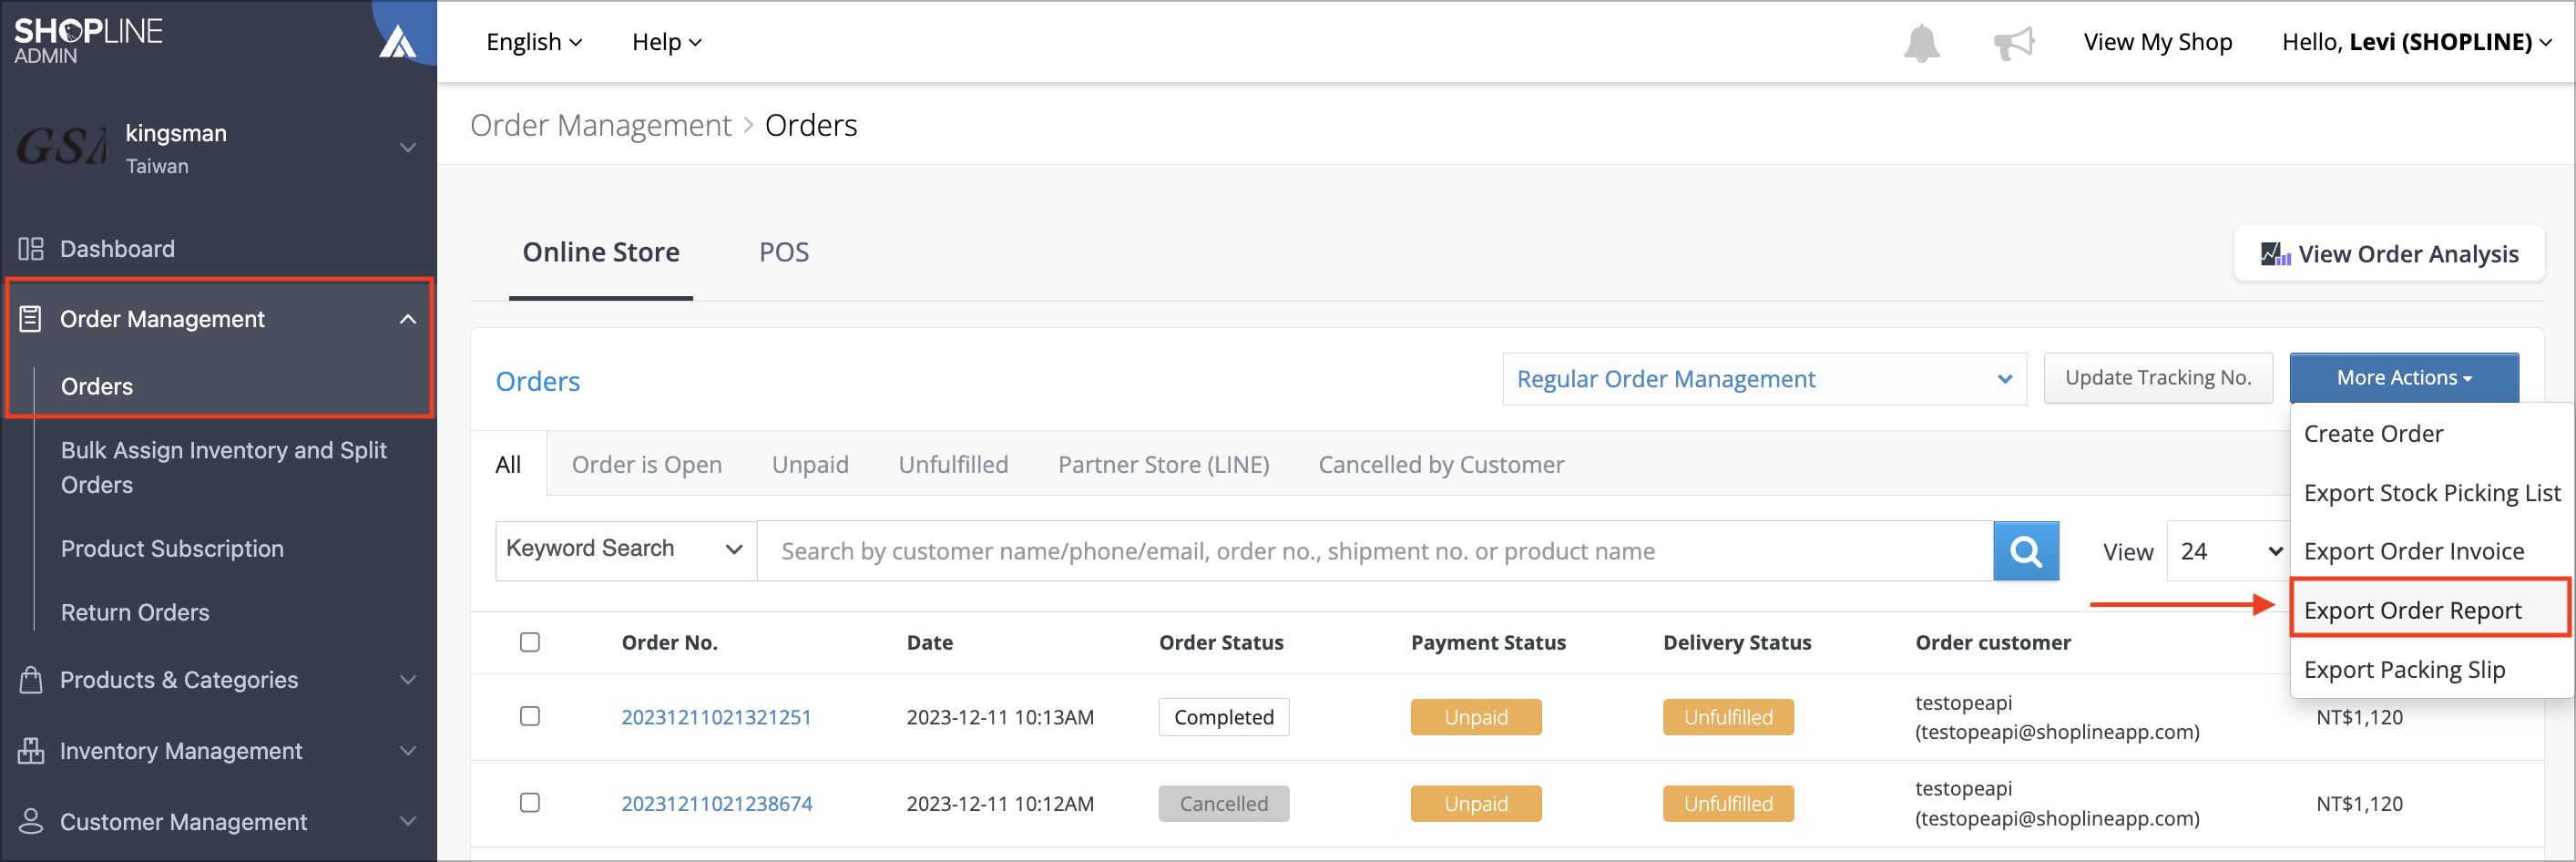Viewport: 2576px width, 862px height.
Task: Open the notifications bell icon
Action: (1921, 43)
